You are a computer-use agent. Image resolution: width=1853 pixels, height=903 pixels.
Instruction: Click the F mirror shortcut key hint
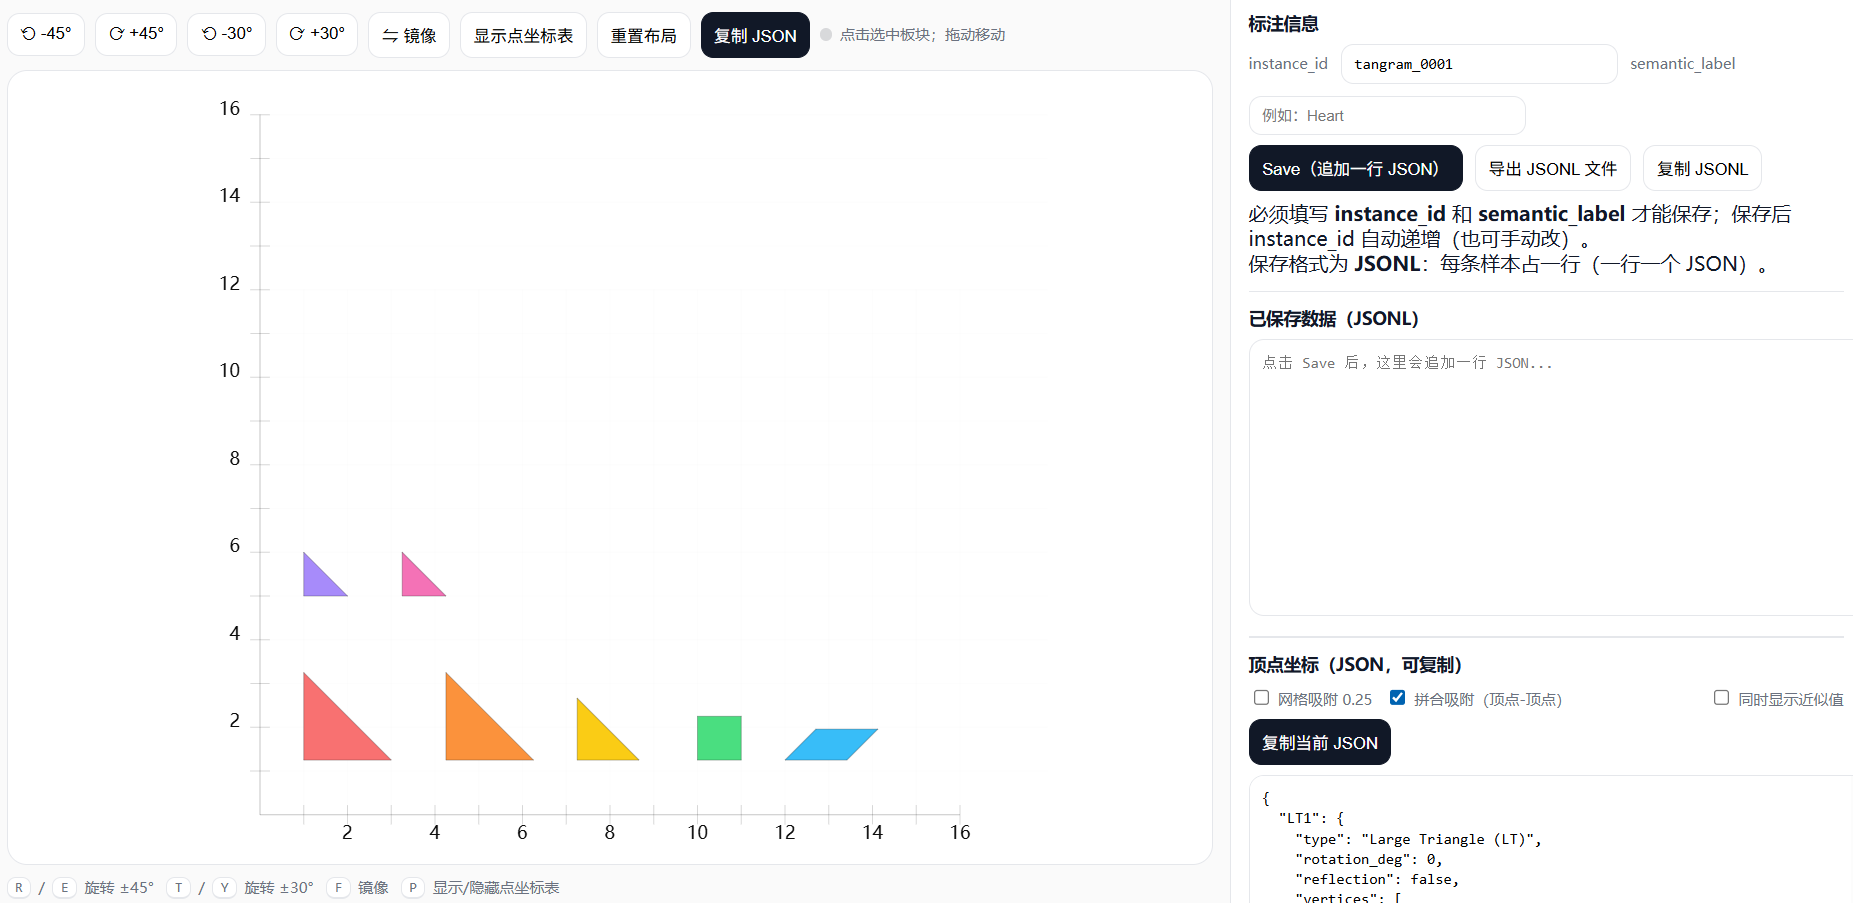click(338, 888)
